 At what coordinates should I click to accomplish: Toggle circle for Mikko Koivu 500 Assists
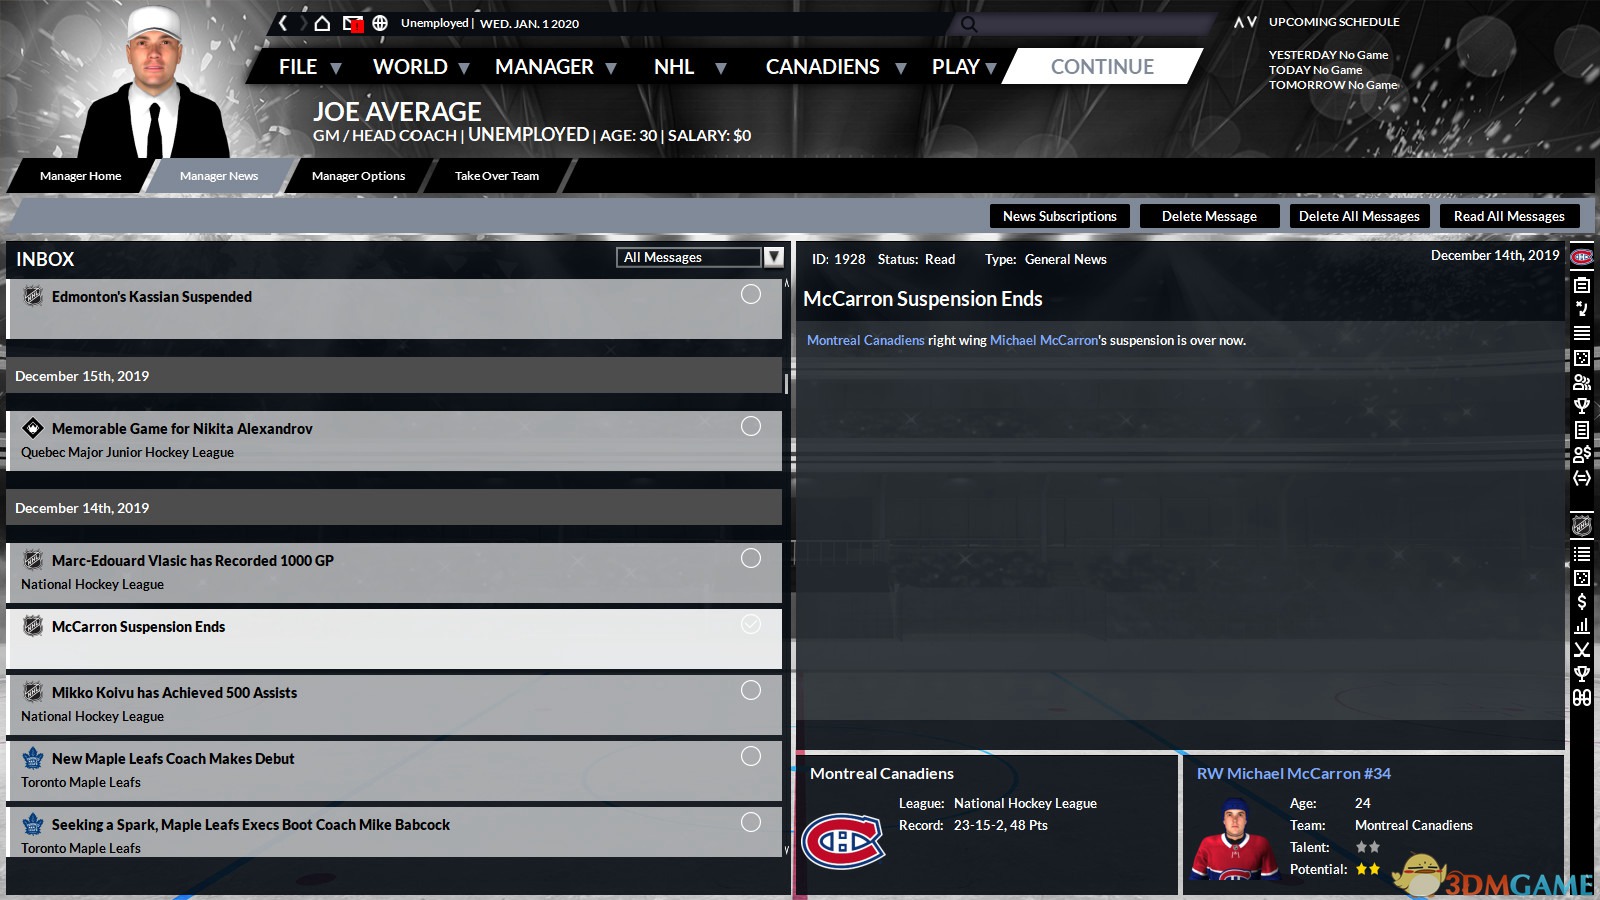click(751, 690)
